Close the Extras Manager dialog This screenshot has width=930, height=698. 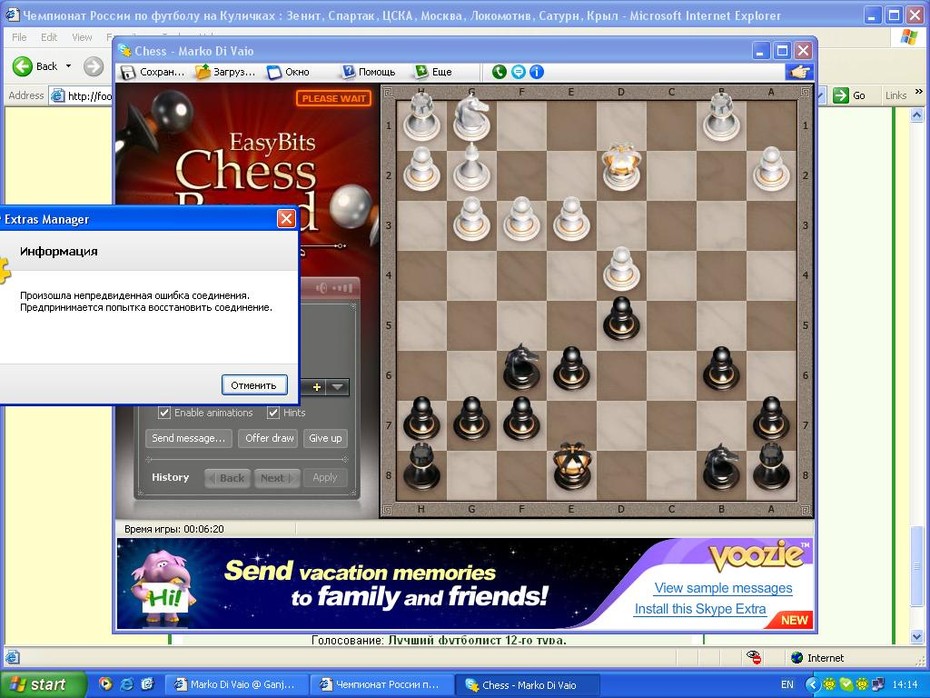(286, 219)
